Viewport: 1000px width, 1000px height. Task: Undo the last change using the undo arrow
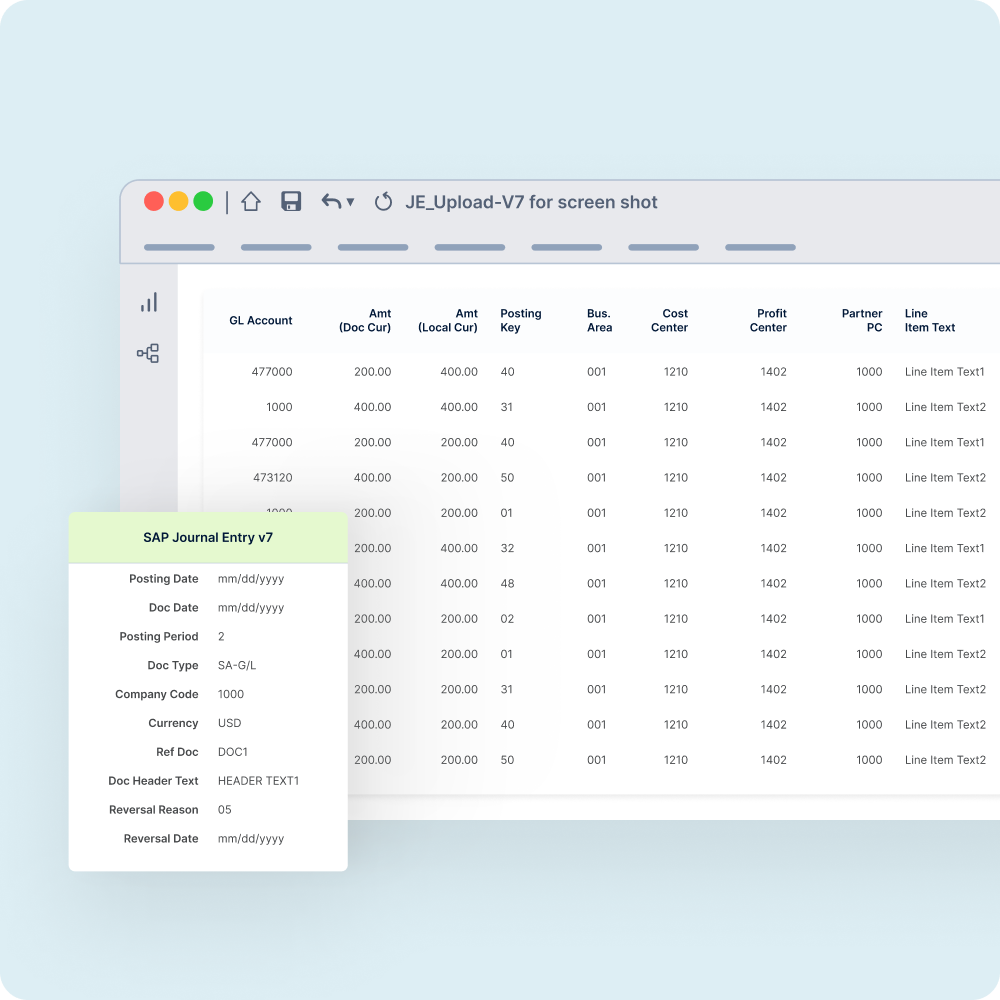pyautogui.click(x=330, y=201)
